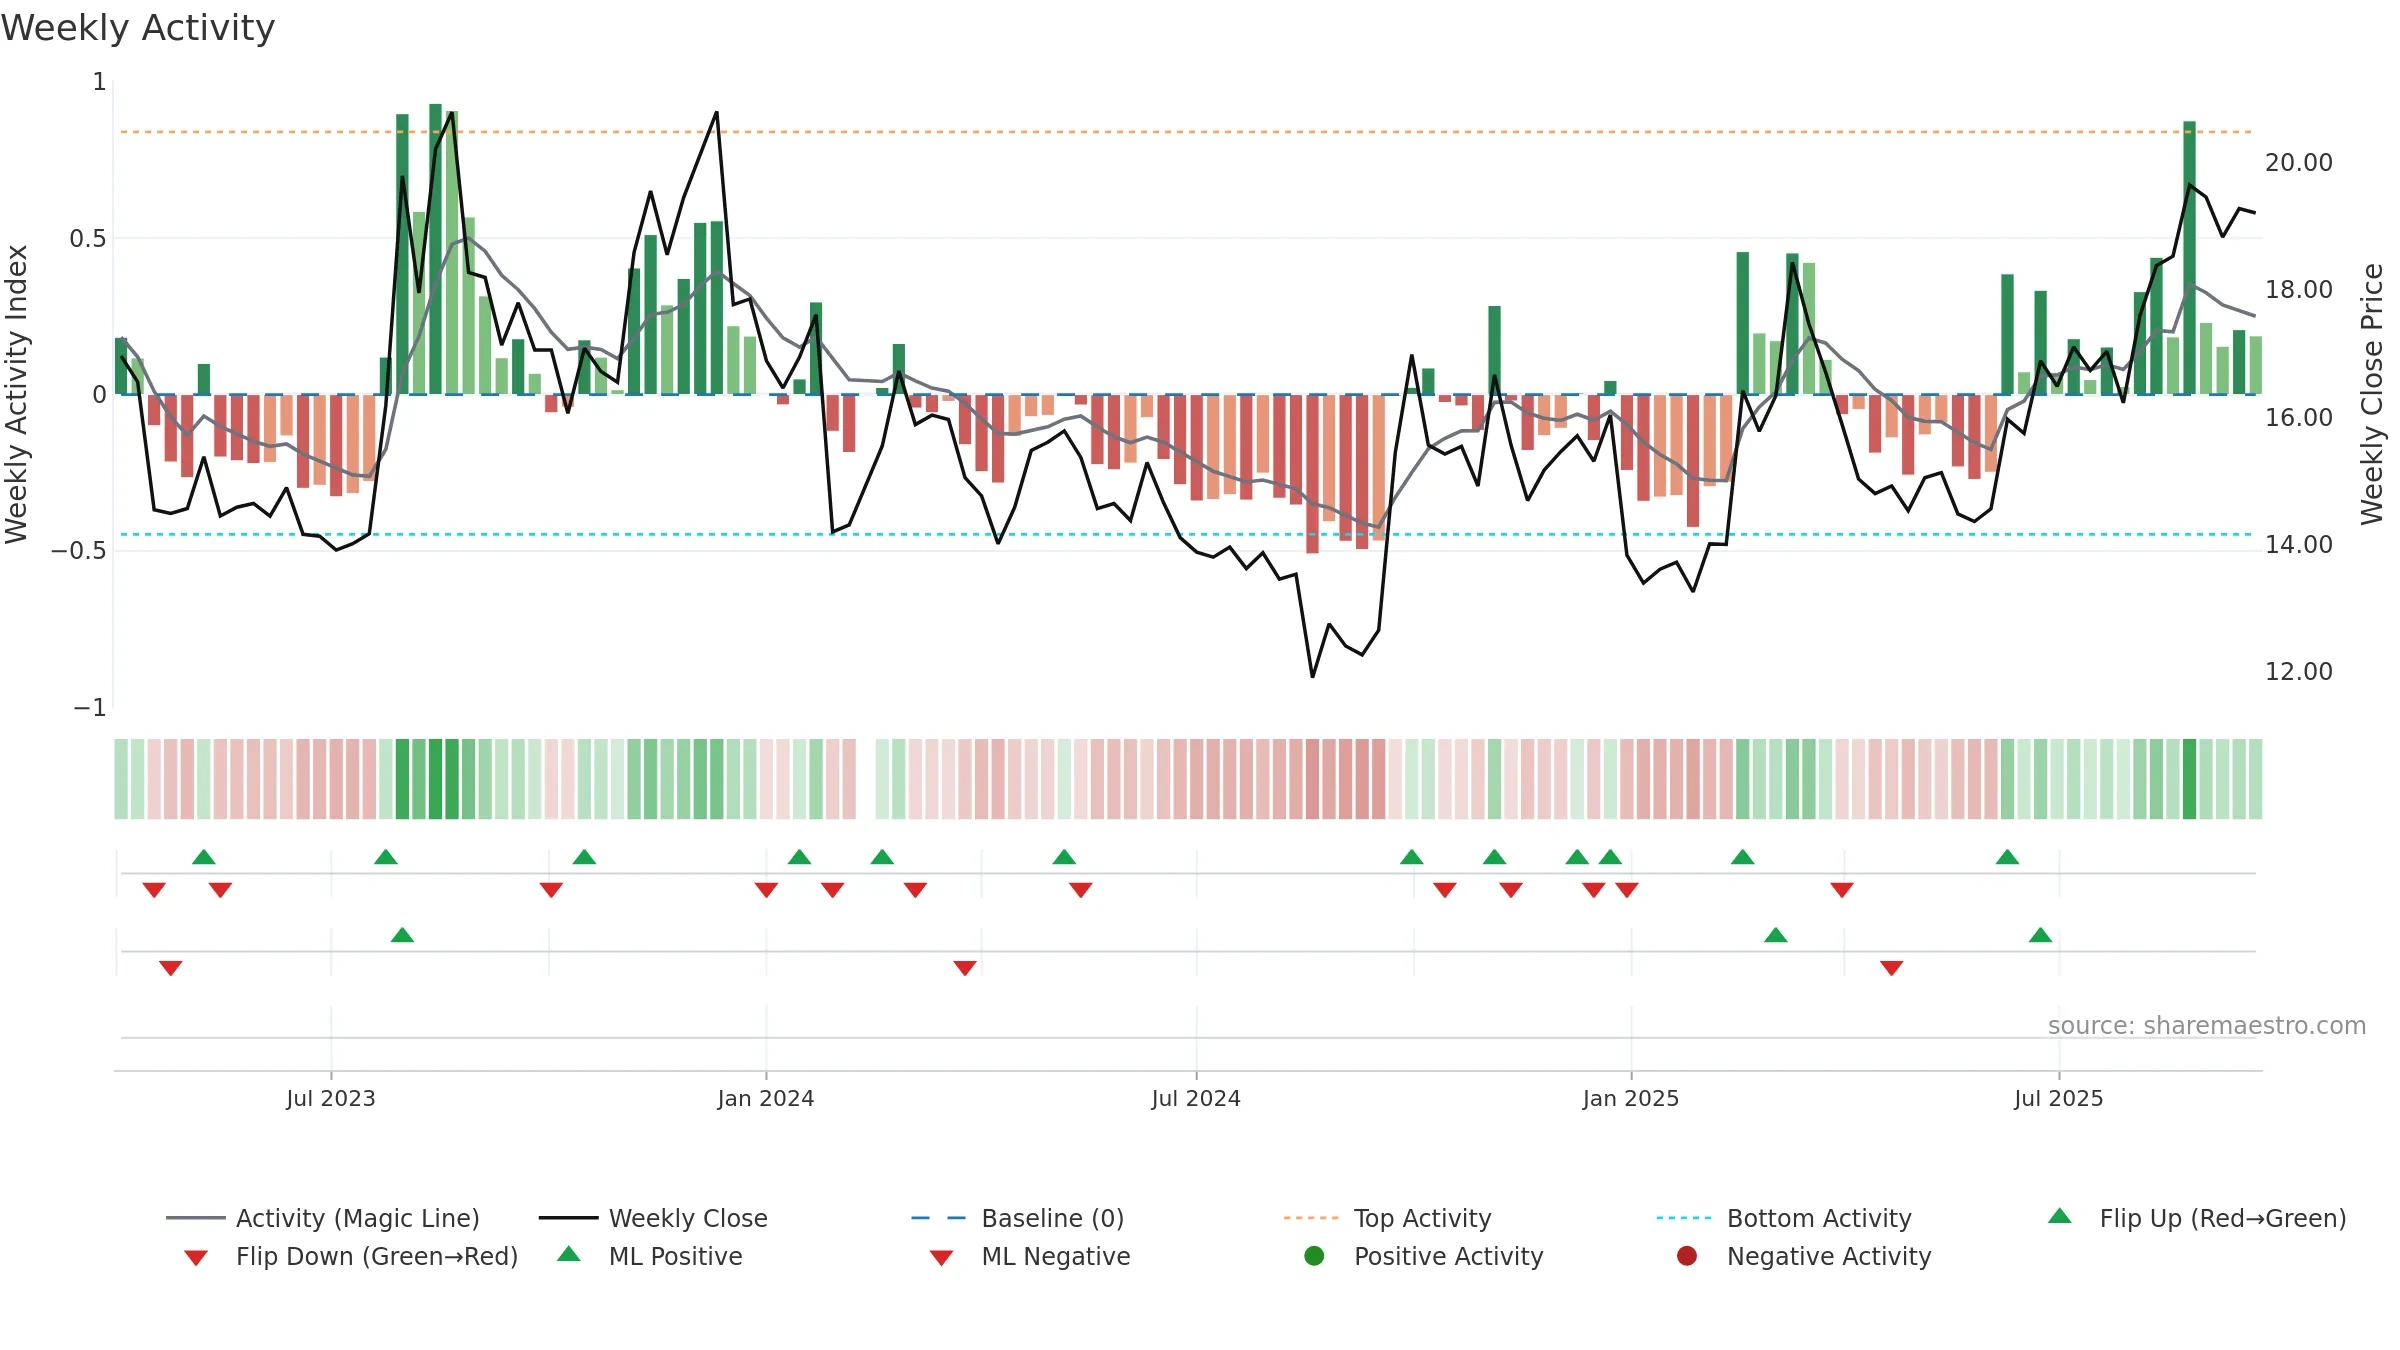Click the Negative Activity red circle icon

pos(1687,1256)
